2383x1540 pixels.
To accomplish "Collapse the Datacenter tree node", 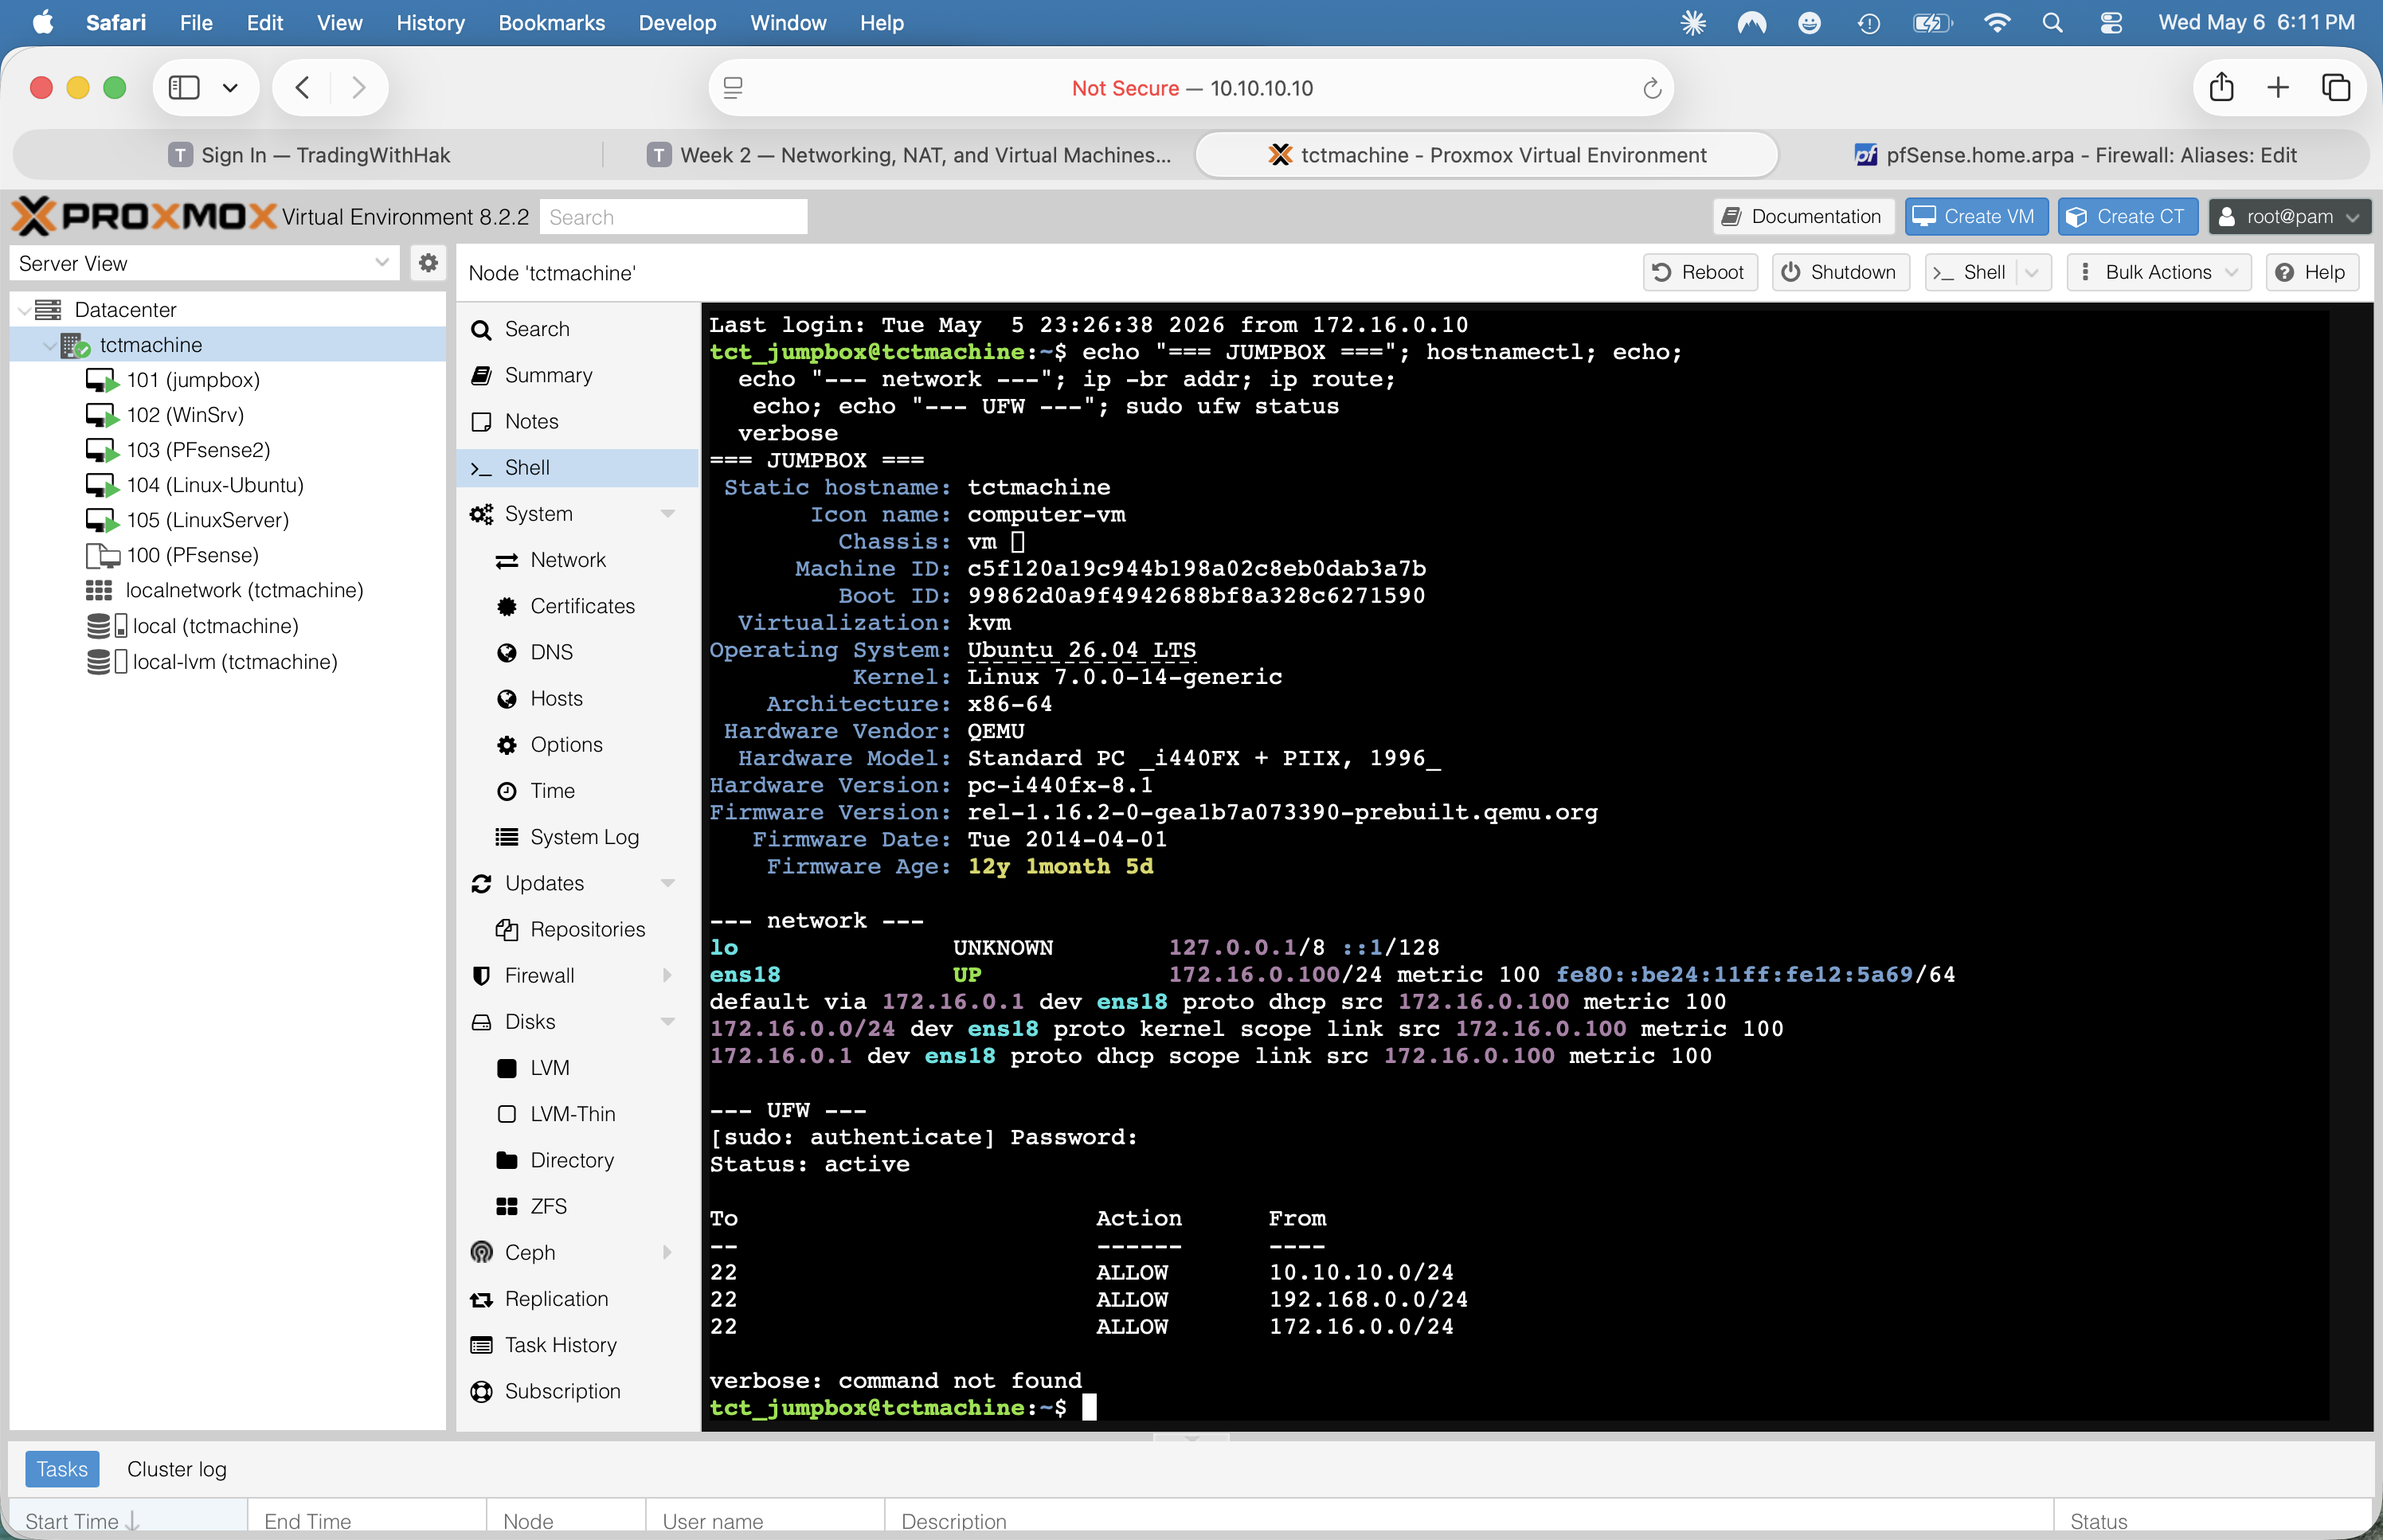I will (24, 310).
